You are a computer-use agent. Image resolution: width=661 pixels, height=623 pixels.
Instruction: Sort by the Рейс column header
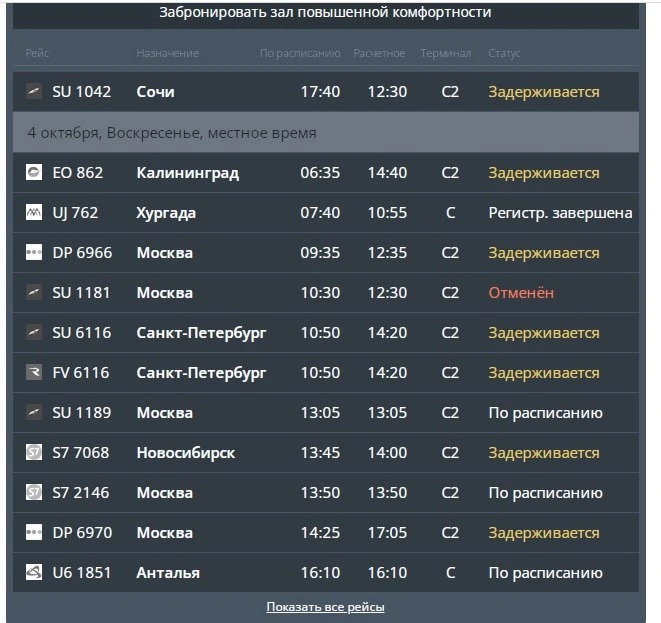pos(37,53)
